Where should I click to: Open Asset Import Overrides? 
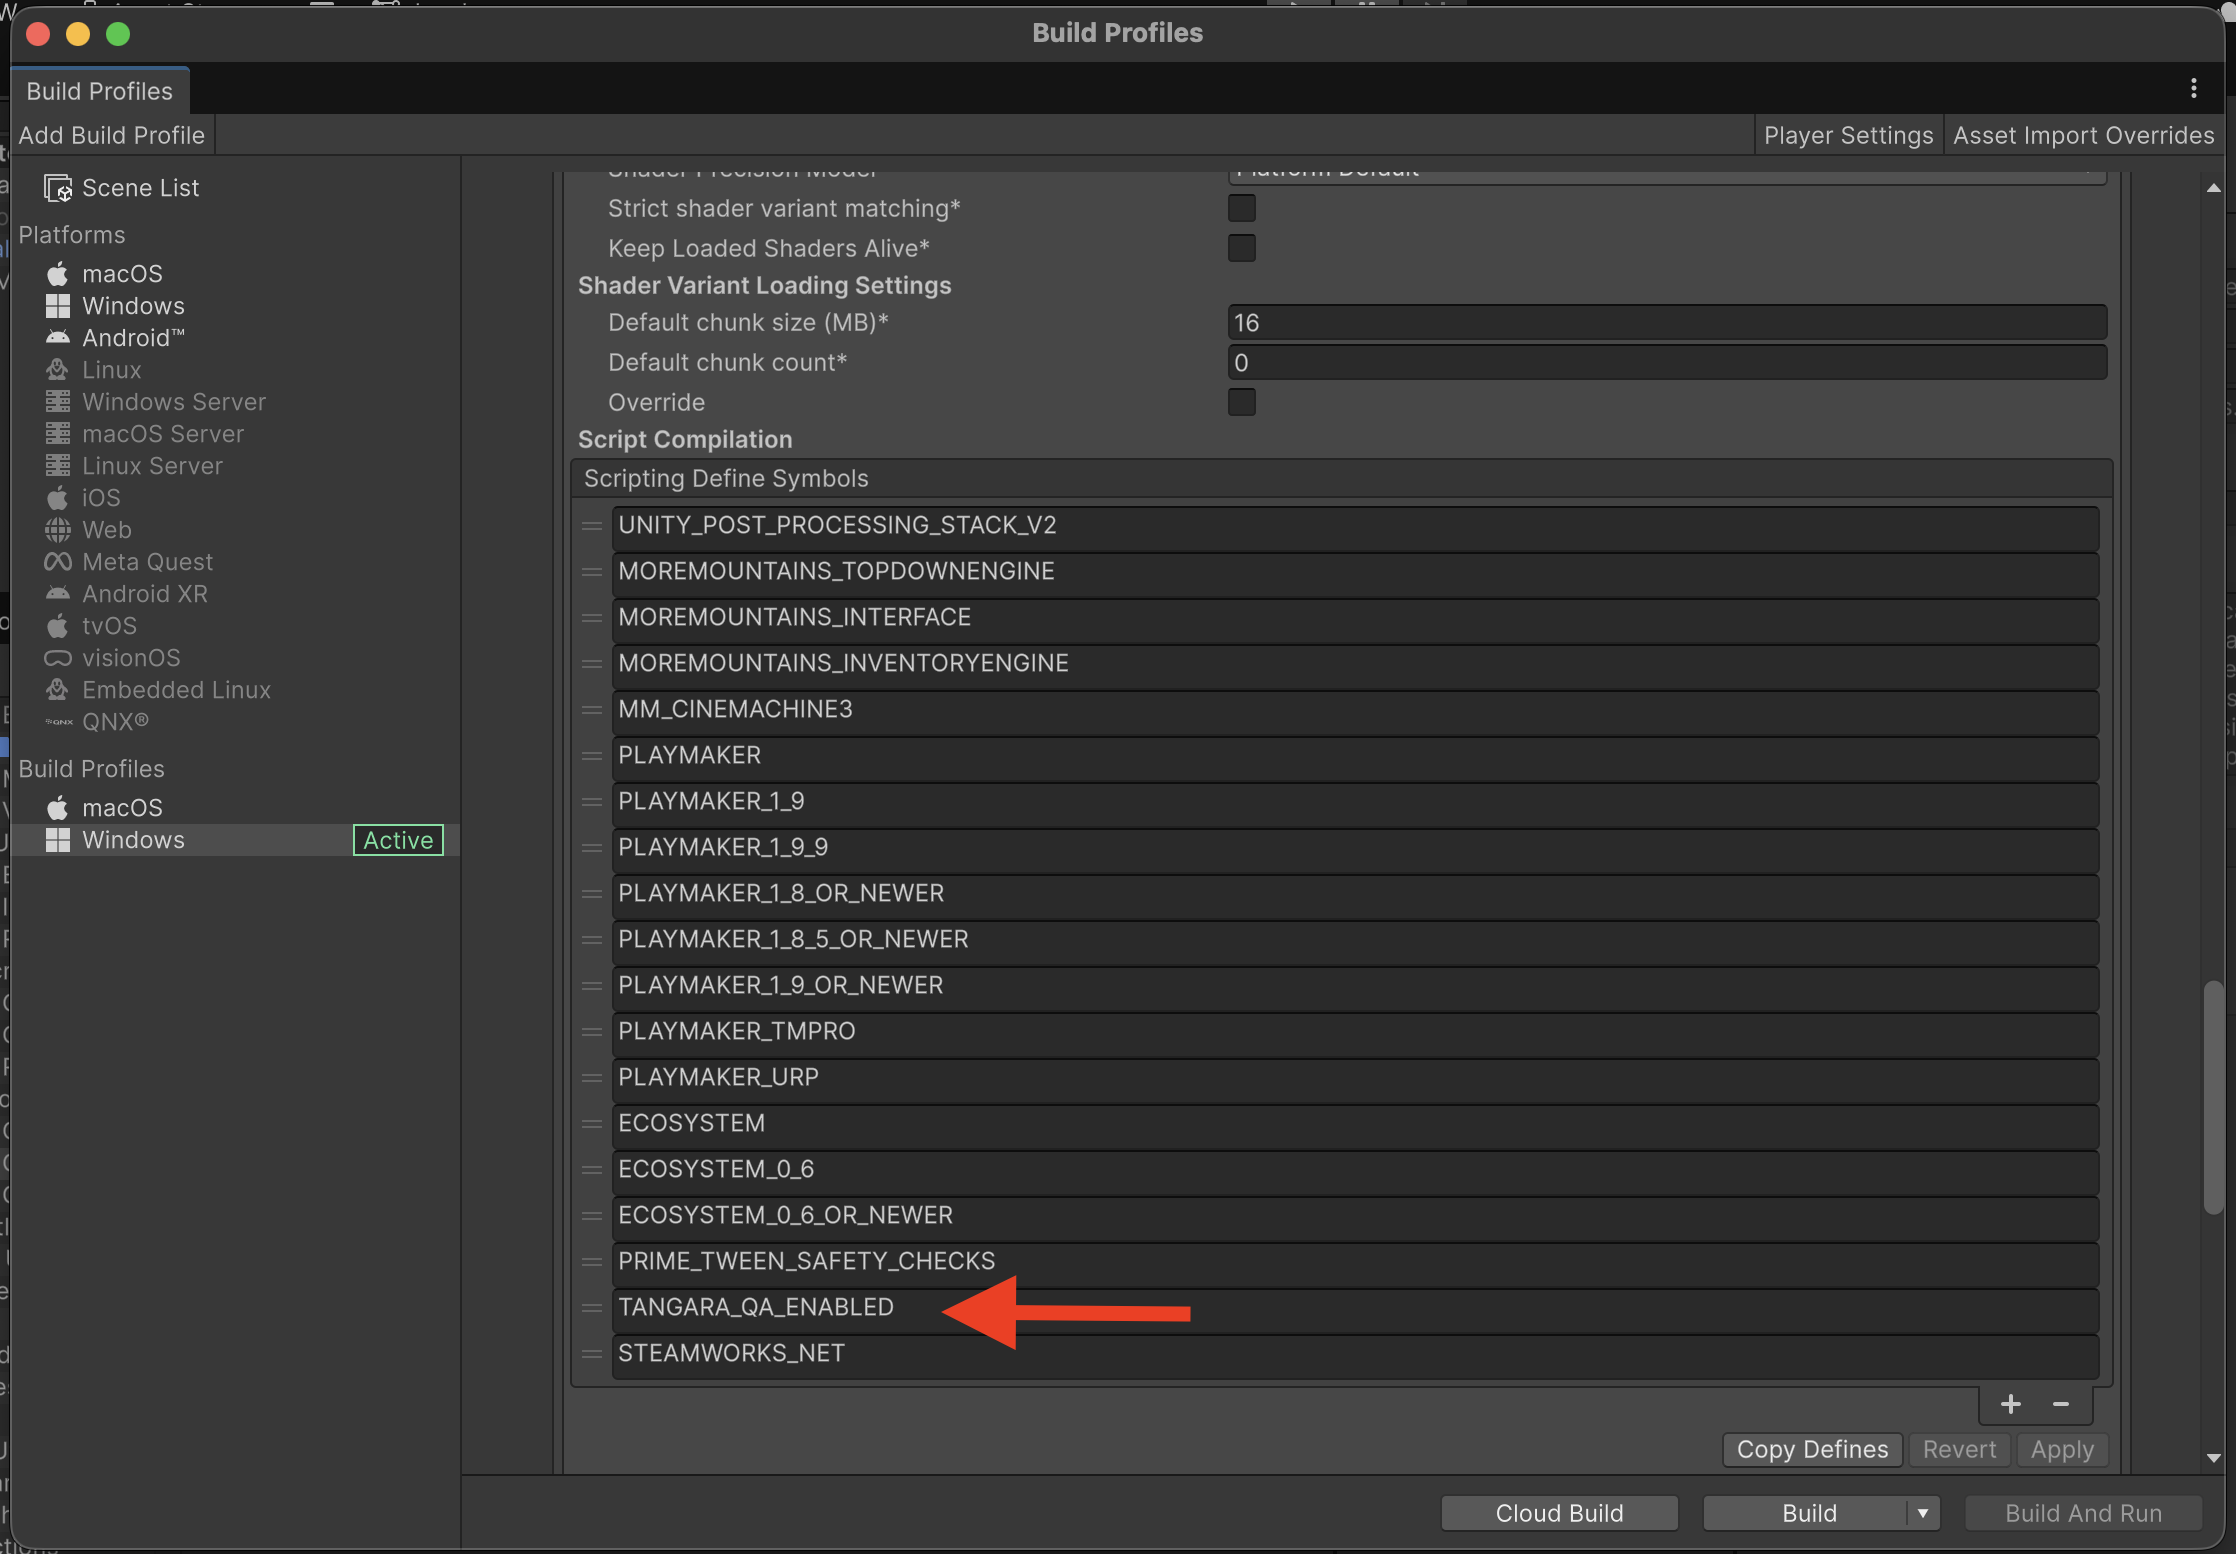[x=2083, y=135]
